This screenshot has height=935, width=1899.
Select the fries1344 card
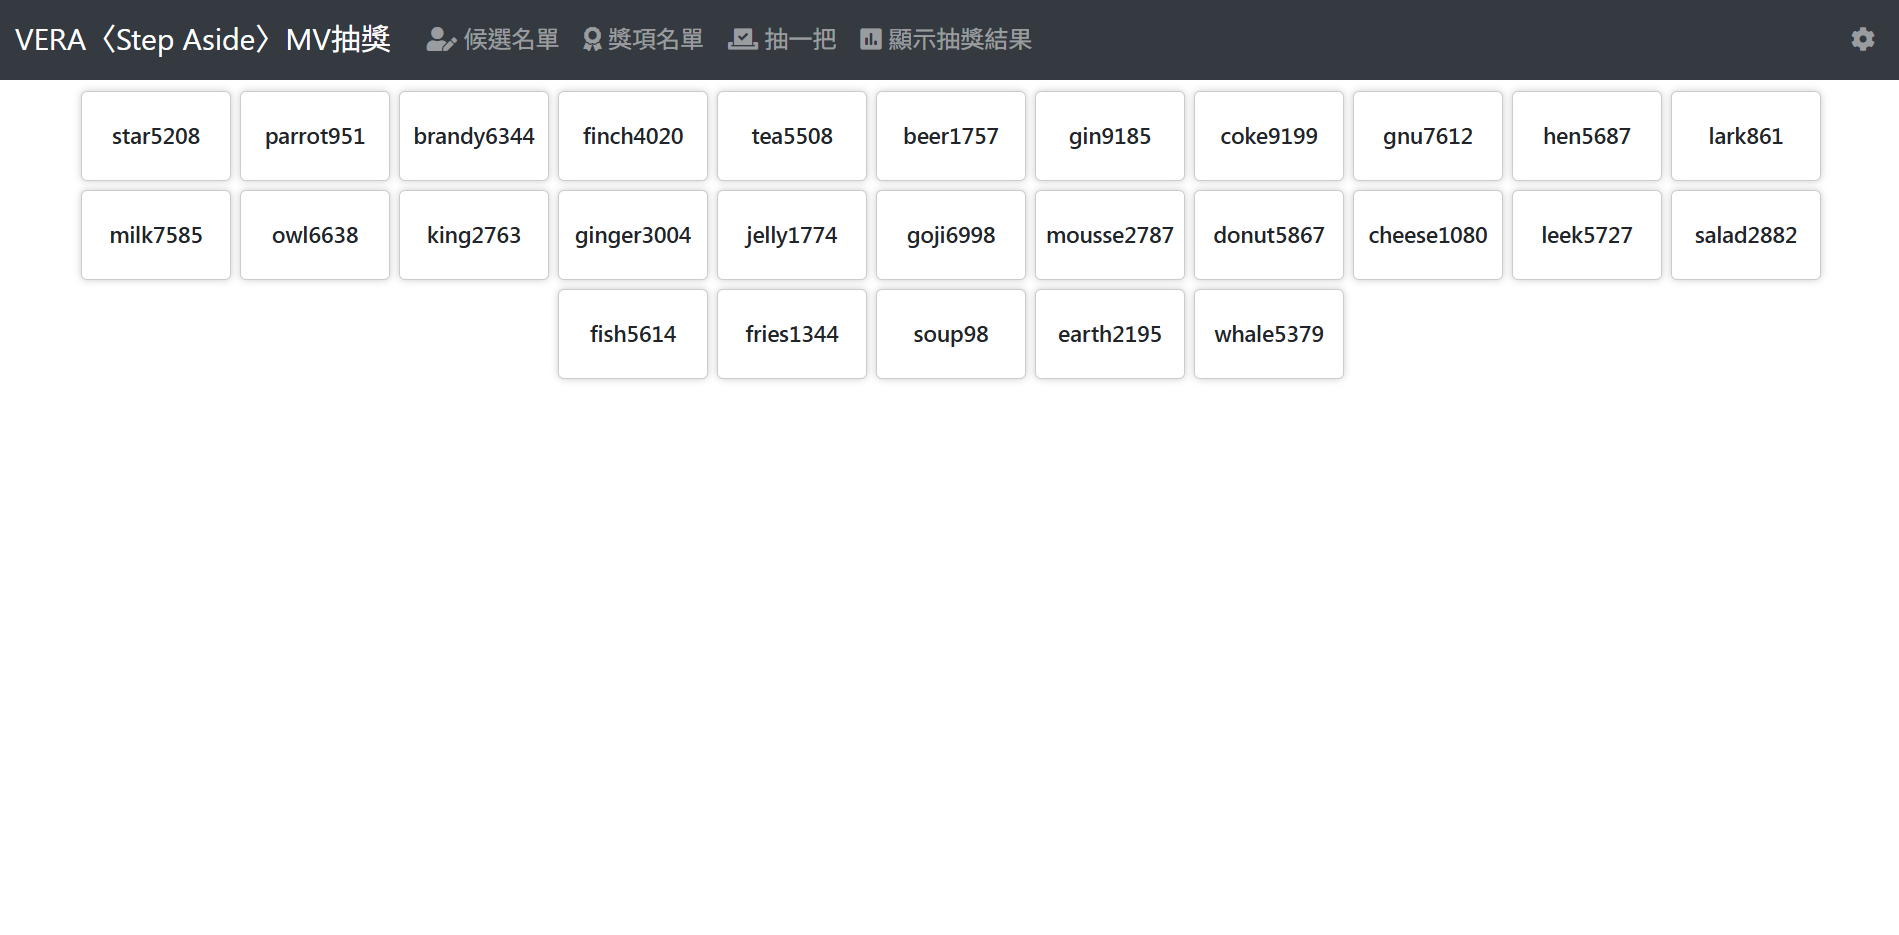click(x=792, y=334)
